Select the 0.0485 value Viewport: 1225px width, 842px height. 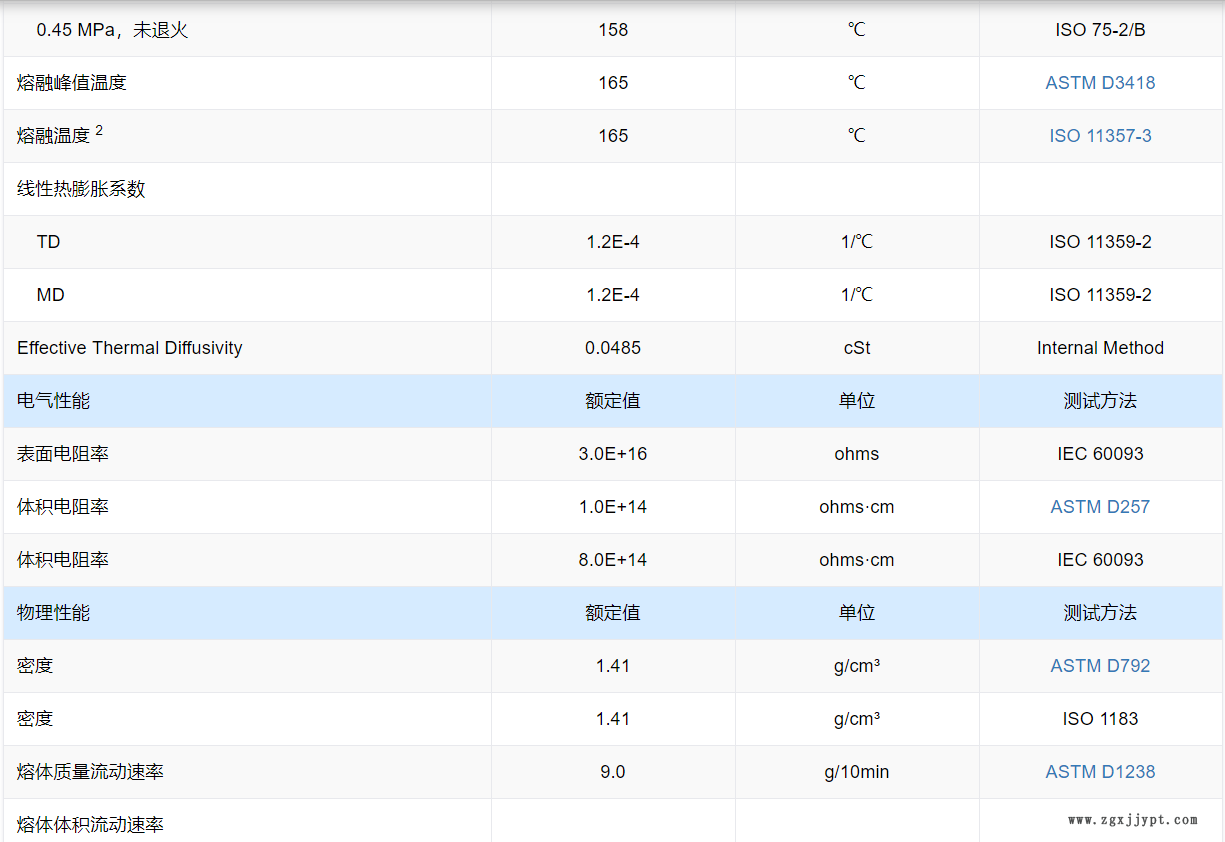pyautogui.click(x=613, y=348)
